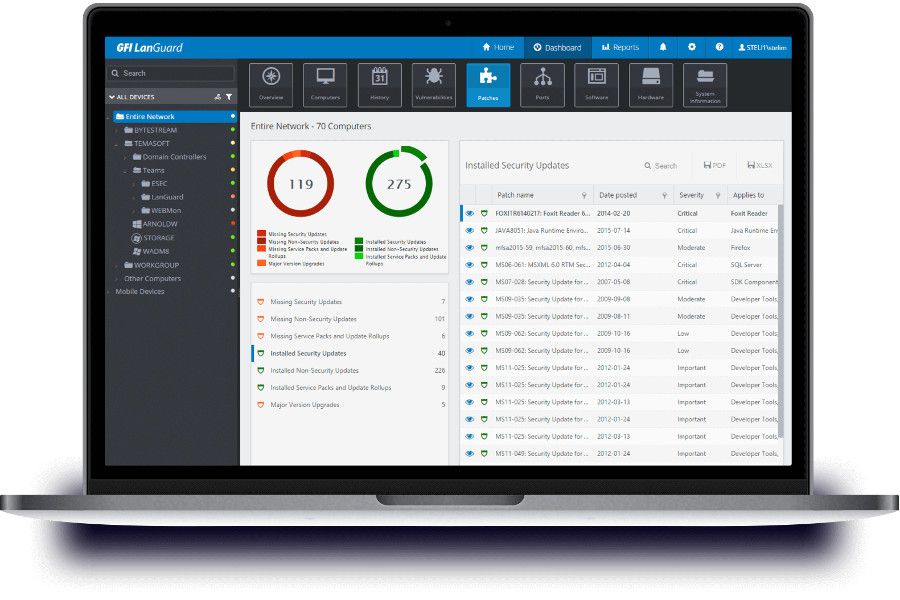Toggle the eye icon for the MS07-028 patch
Image resolution: width=900 pixels, height=600 pixels.
pos(470,282)
